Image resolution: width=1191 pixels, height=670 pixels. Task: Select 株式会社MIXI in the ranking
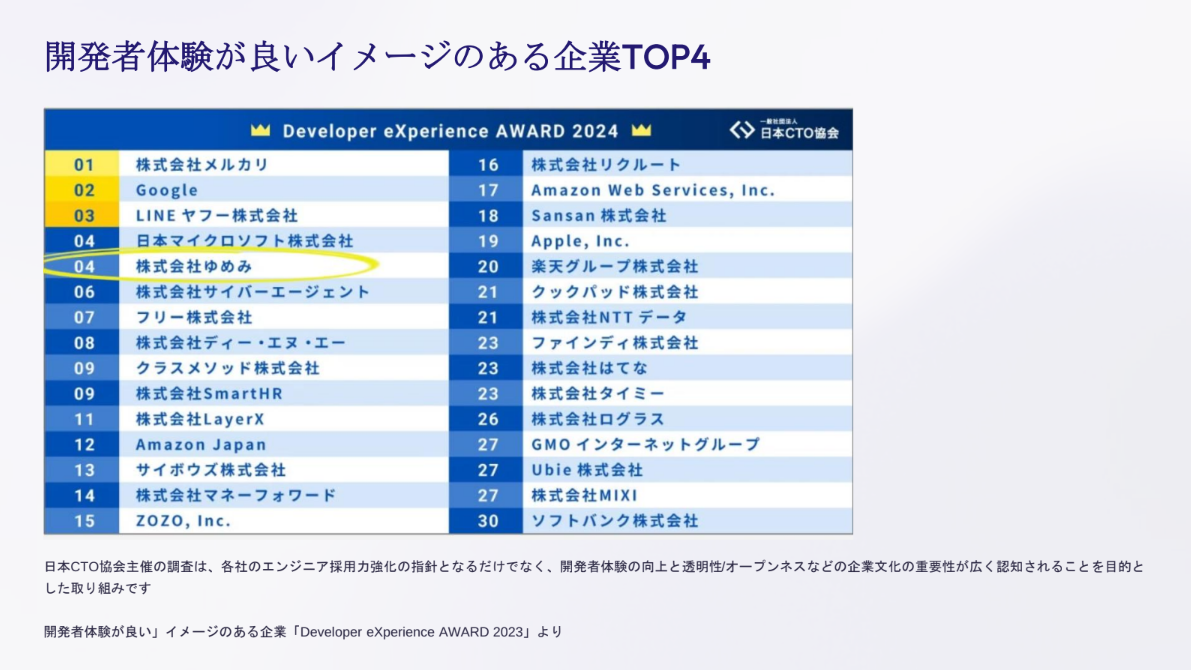point(584,495)
